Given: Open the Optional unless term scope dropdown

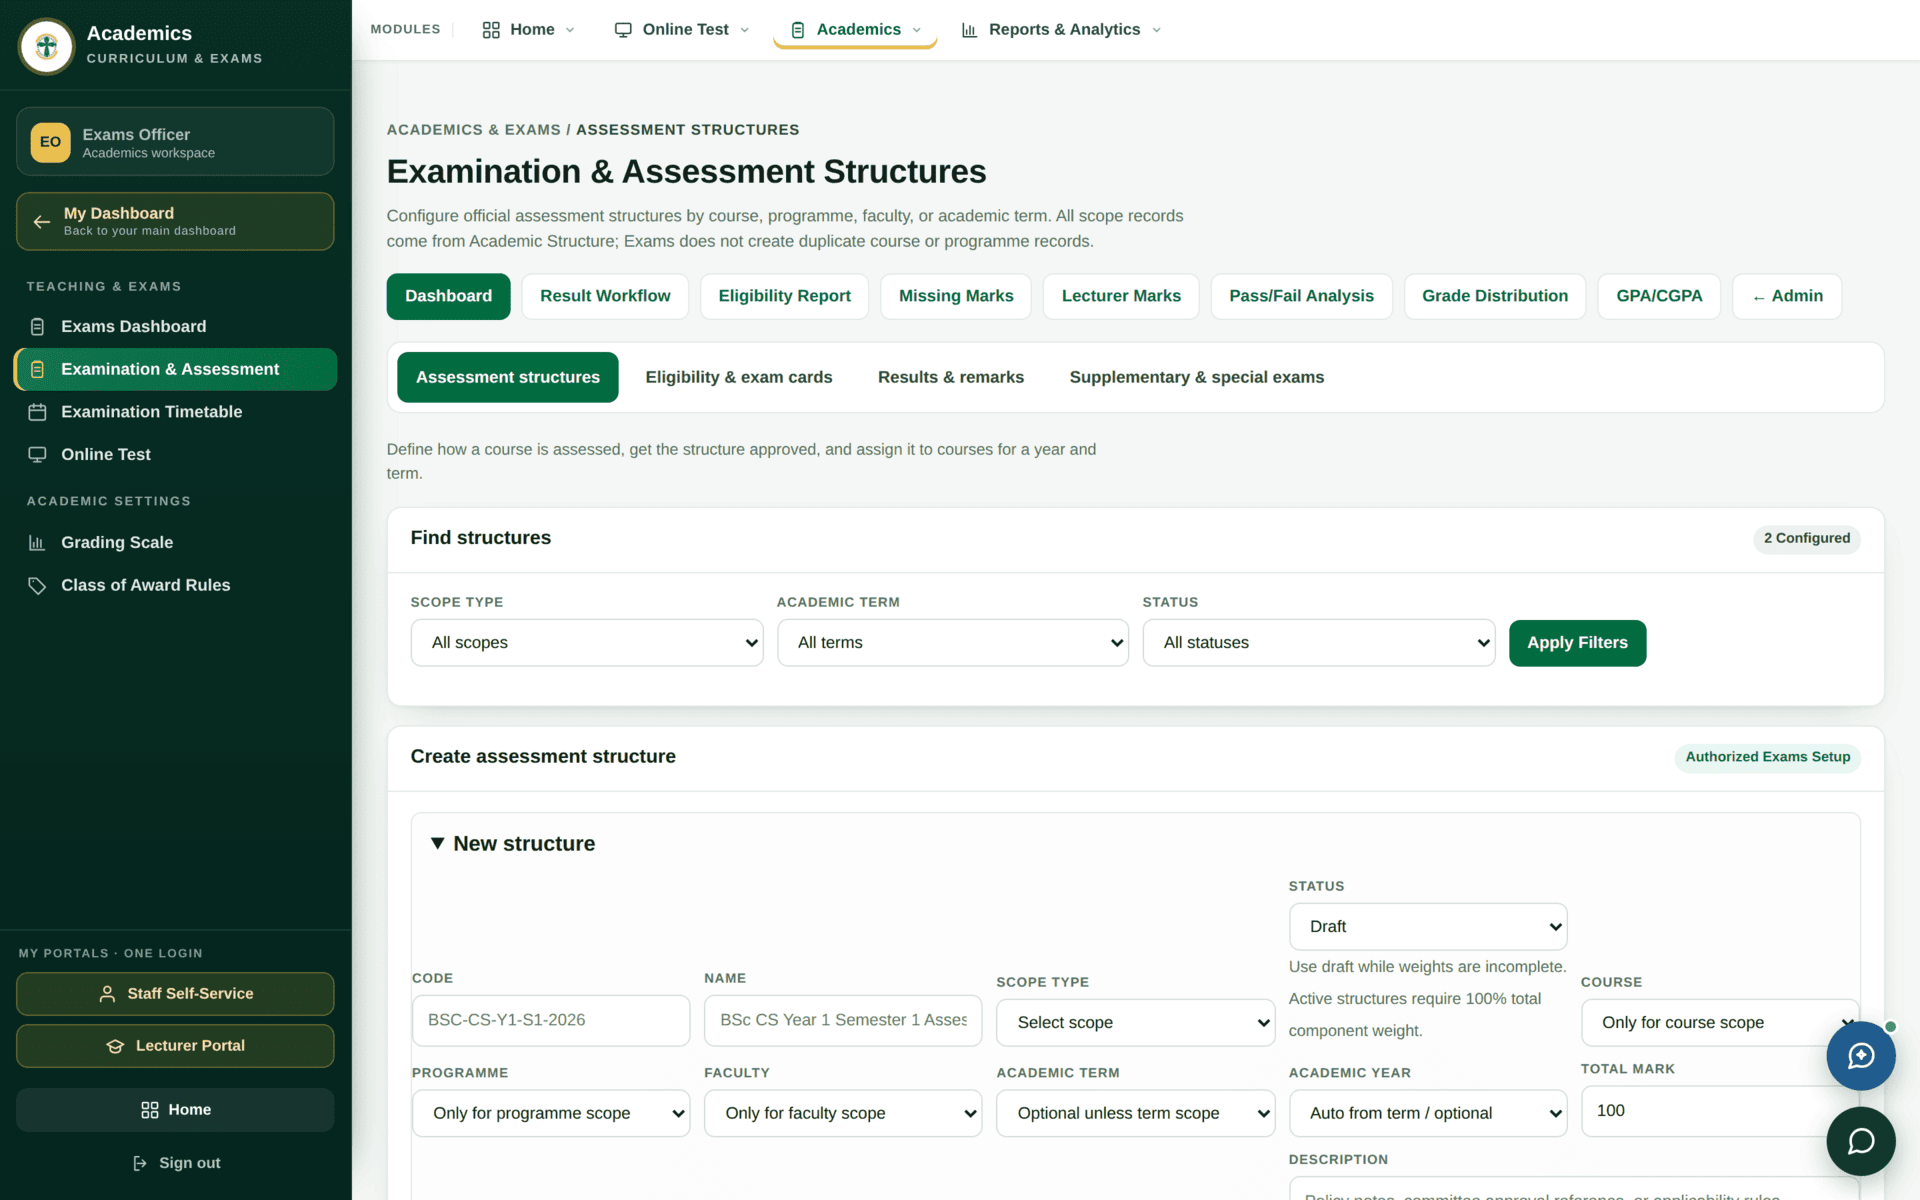Looking at the screenshot, I should 1135,1114.
